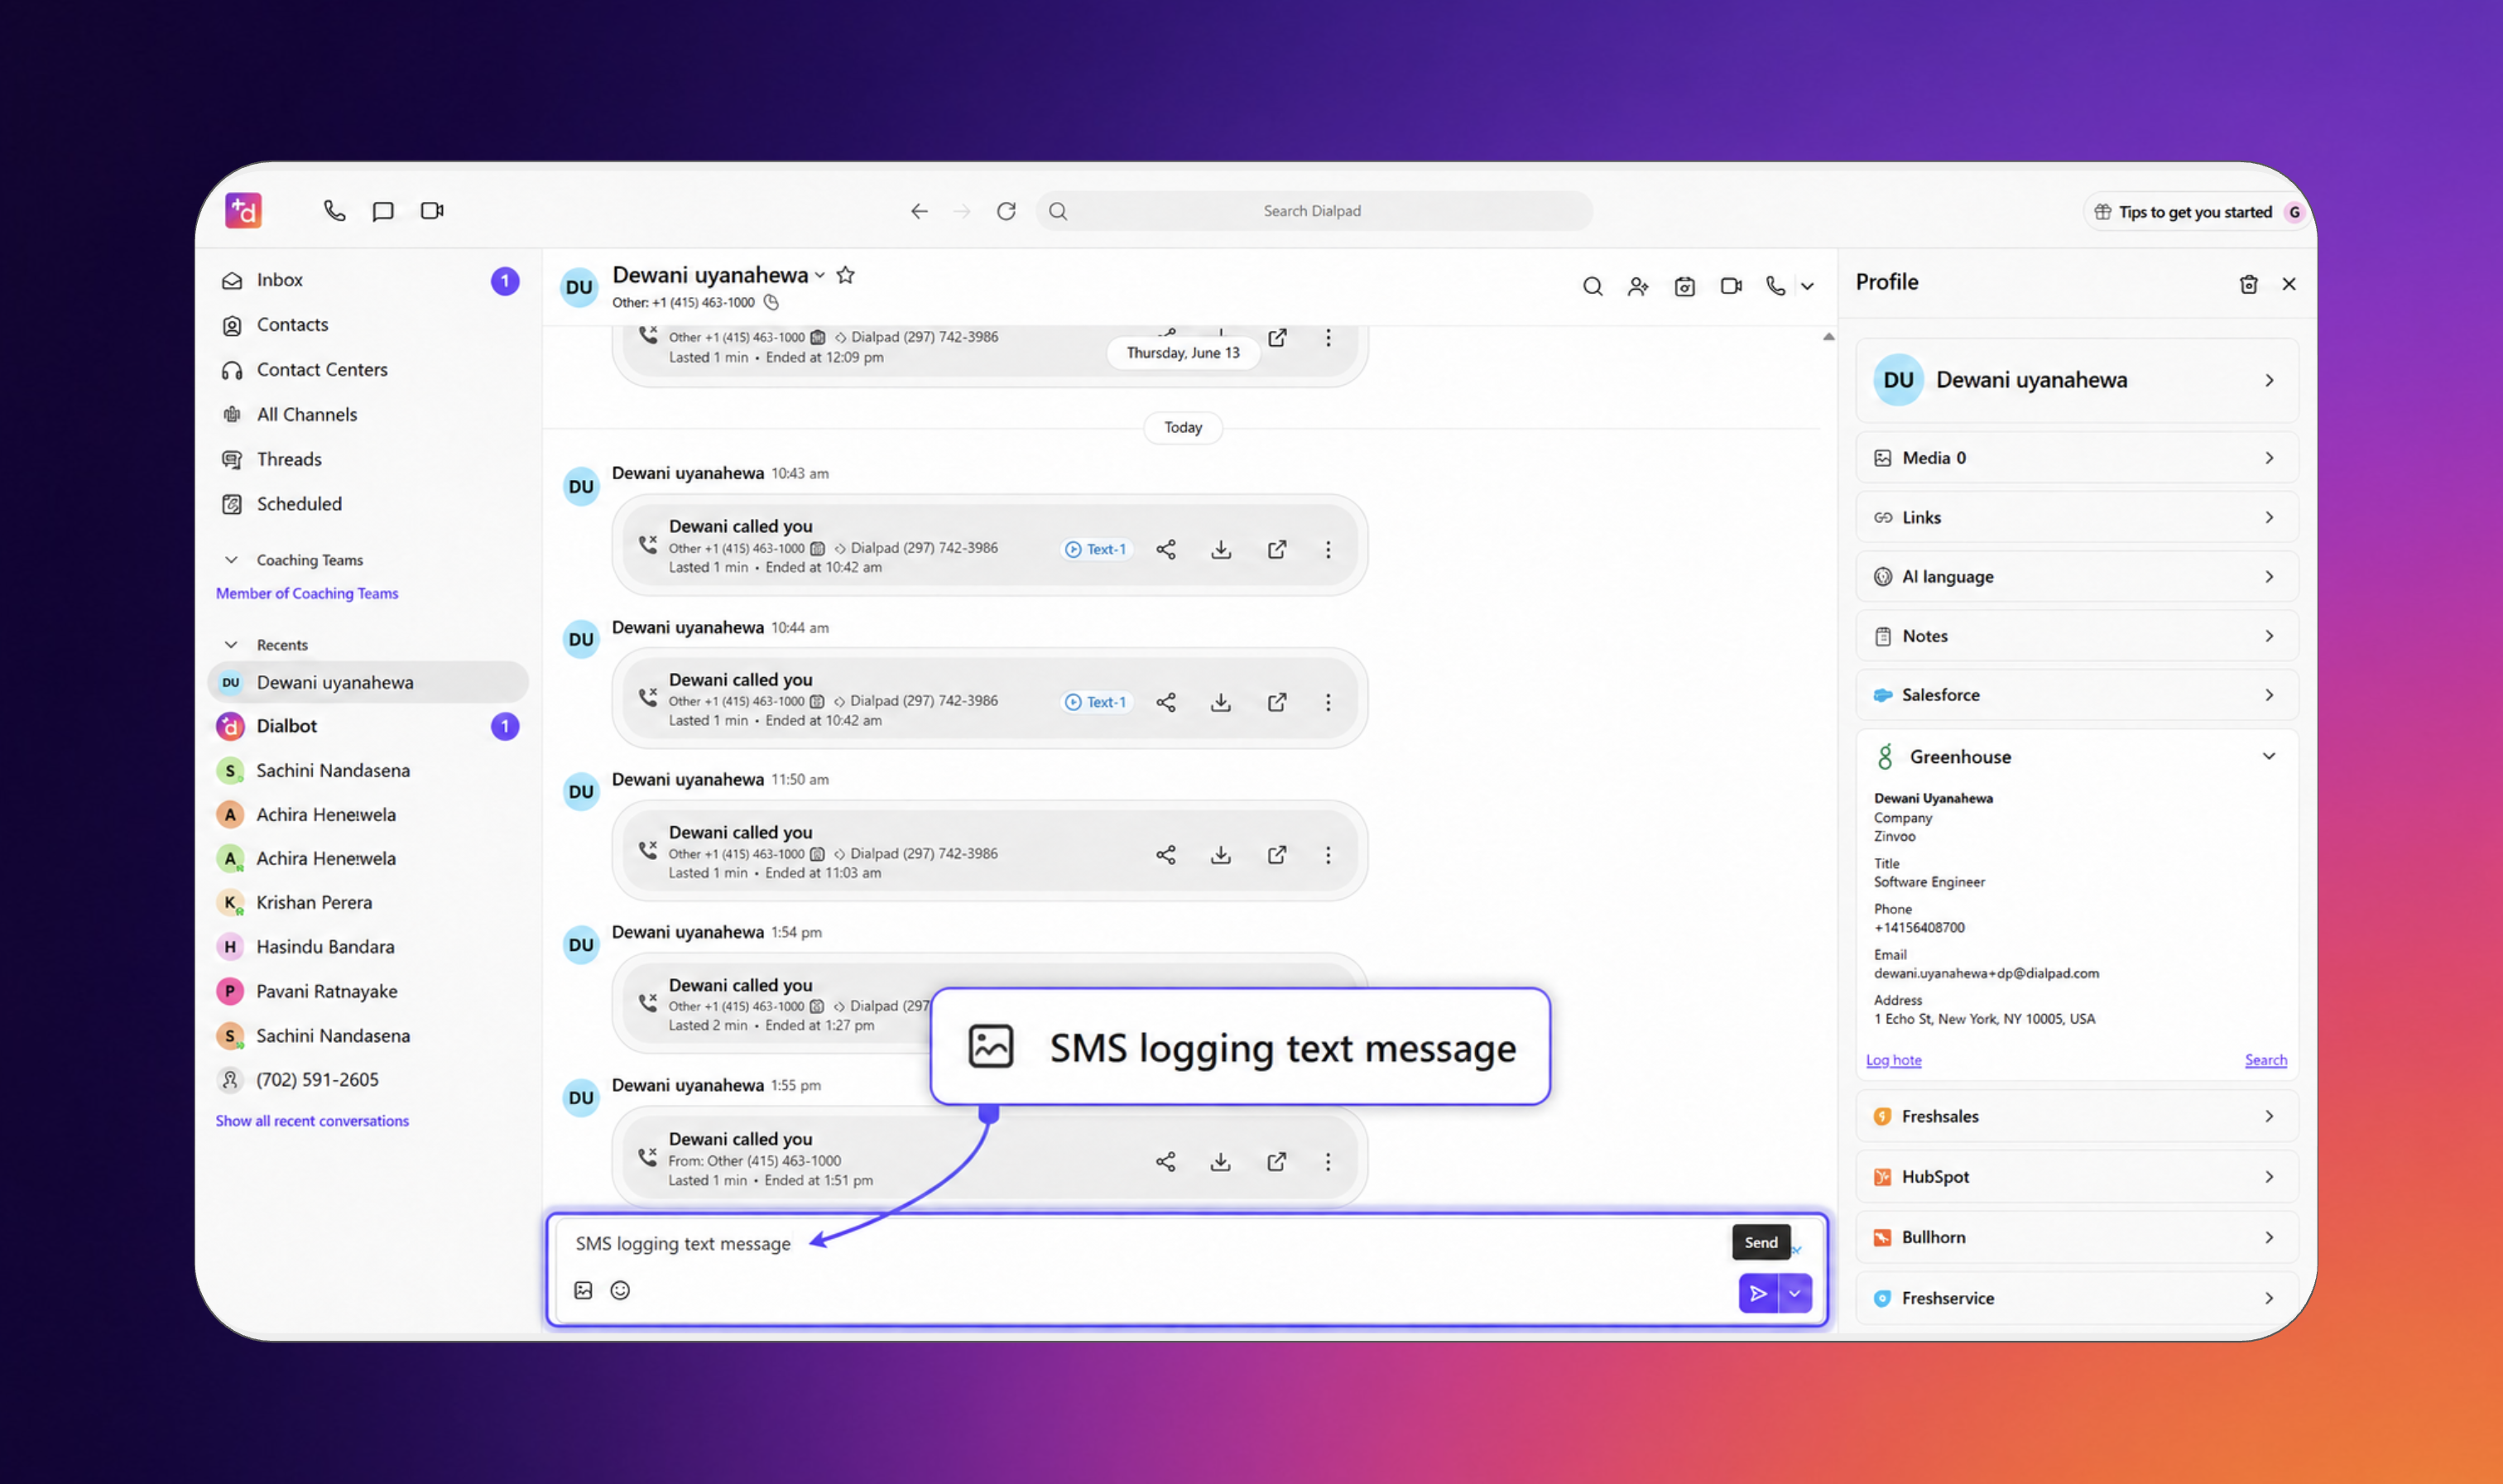
Task: Search within the conversation magnifier icon
Action: tap(1592, 287)
